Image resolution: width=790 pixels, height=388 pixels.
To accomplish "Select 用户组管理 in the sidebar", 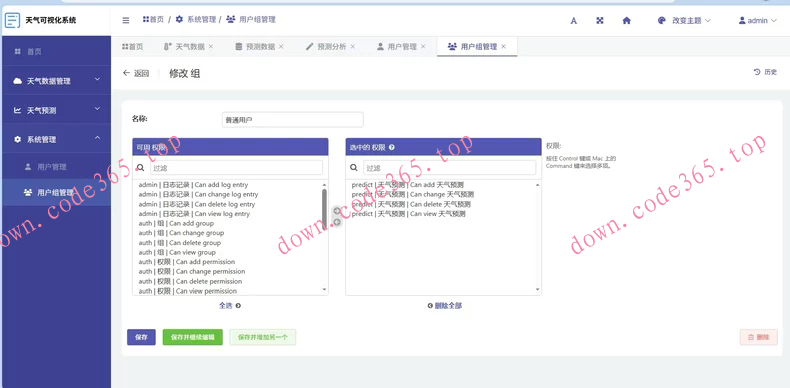I will click(x=55, y=192).
